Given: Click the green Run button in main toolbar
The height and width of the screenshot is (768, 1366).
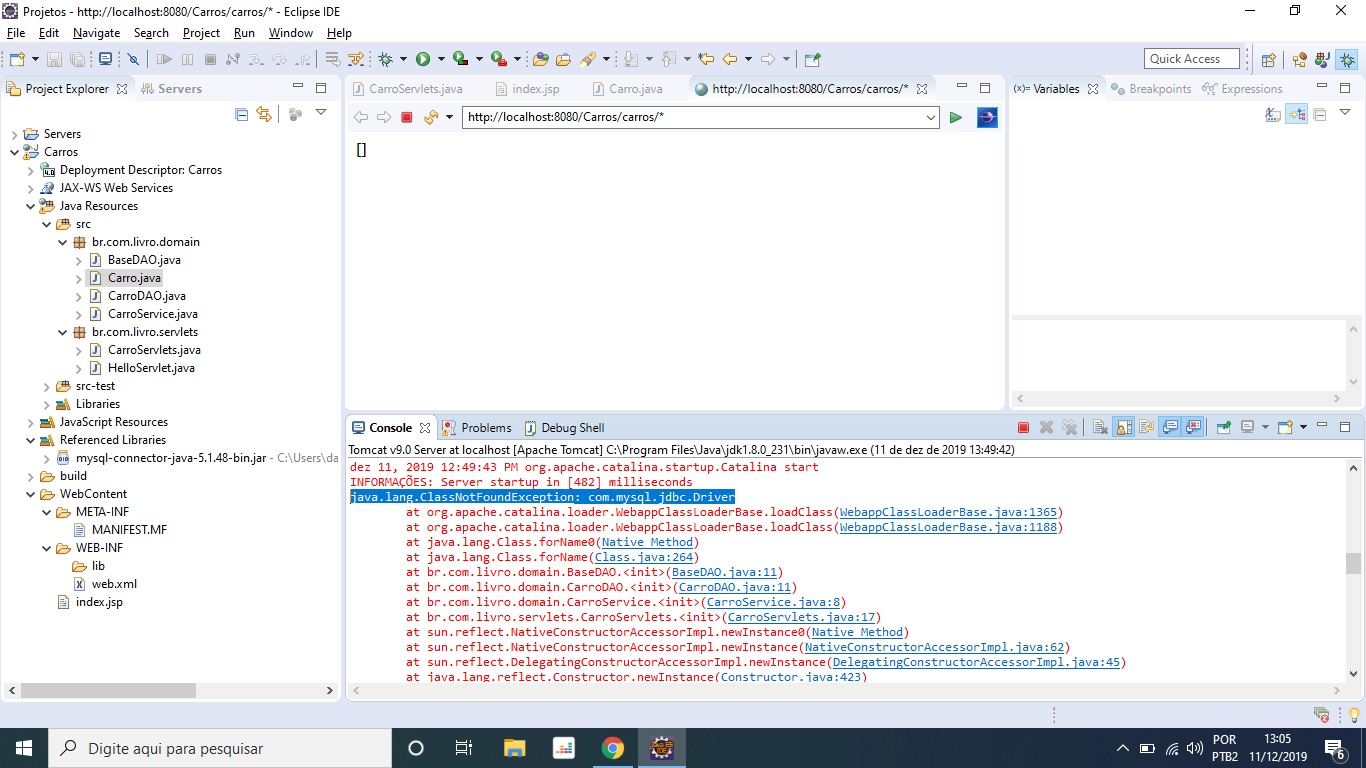Looking at the screenshot, I should pos(423,59).
